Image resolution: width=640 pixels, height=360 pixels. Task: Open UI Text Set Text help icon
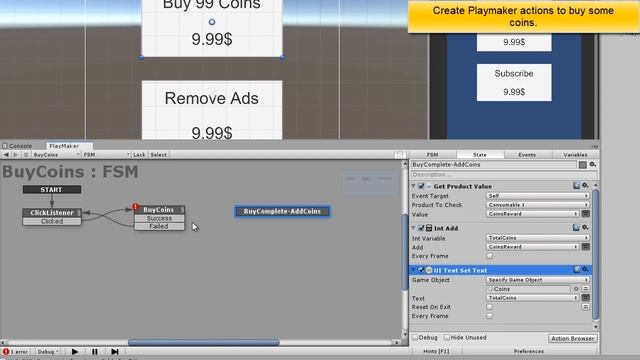point(576,269)
